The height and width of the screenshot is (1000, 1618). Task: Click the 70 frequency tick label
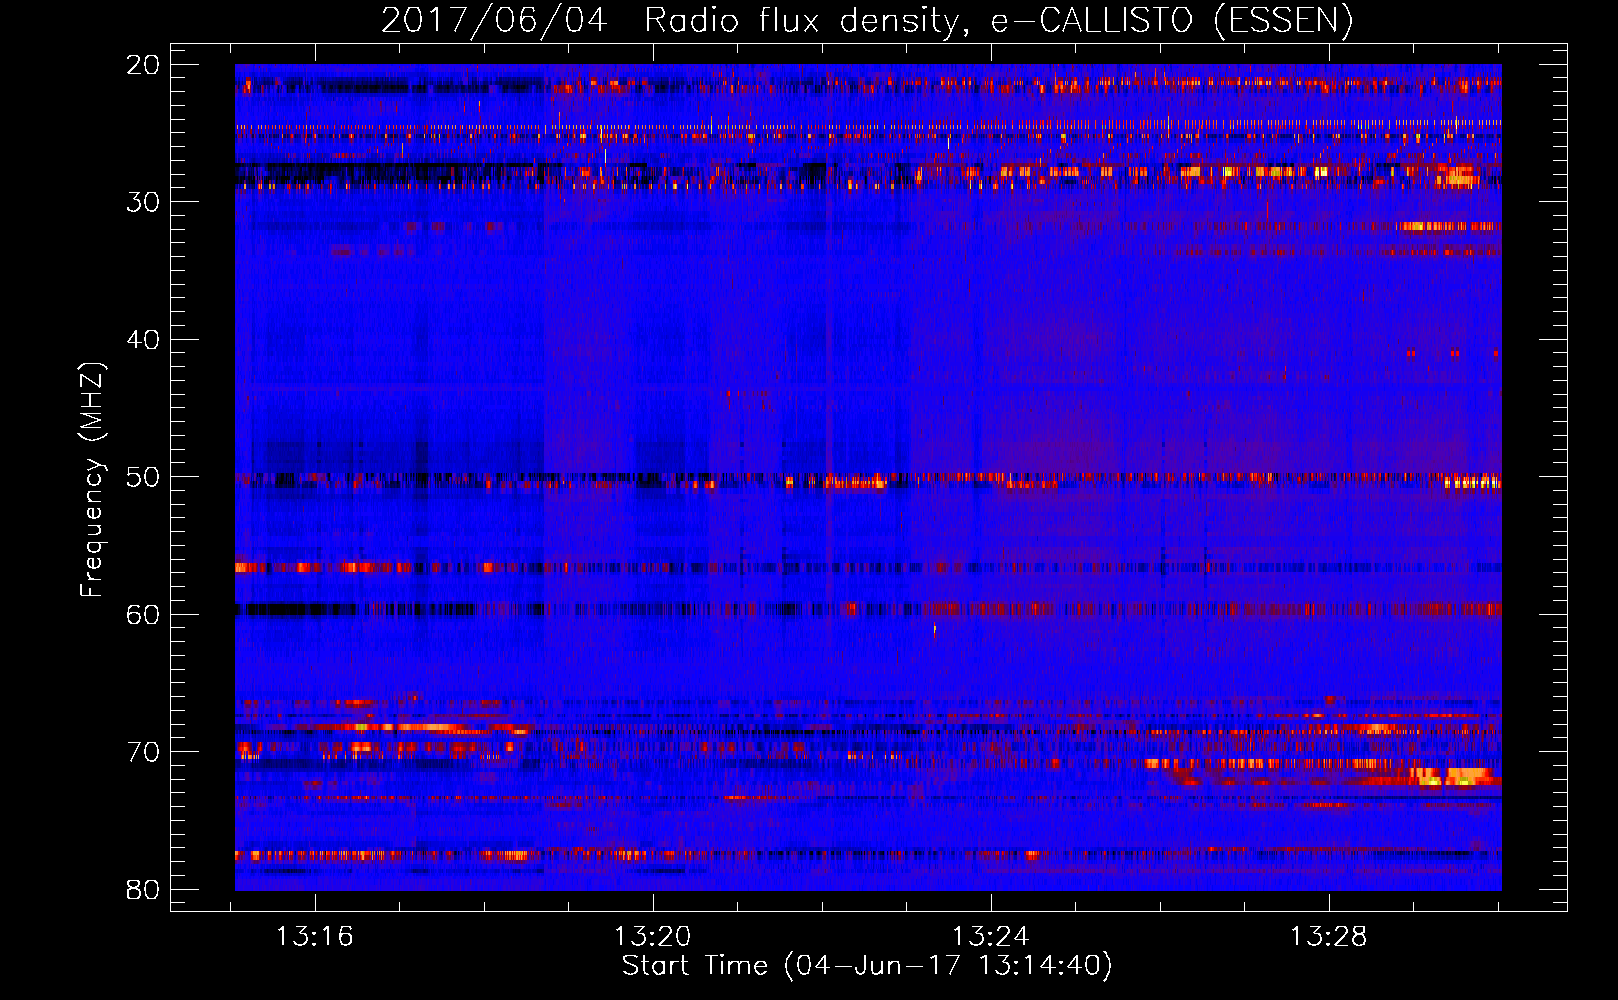[x=143, y=752]
